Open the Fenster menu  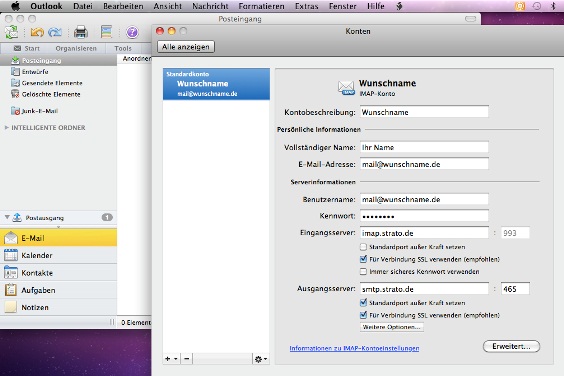[342, 6]
